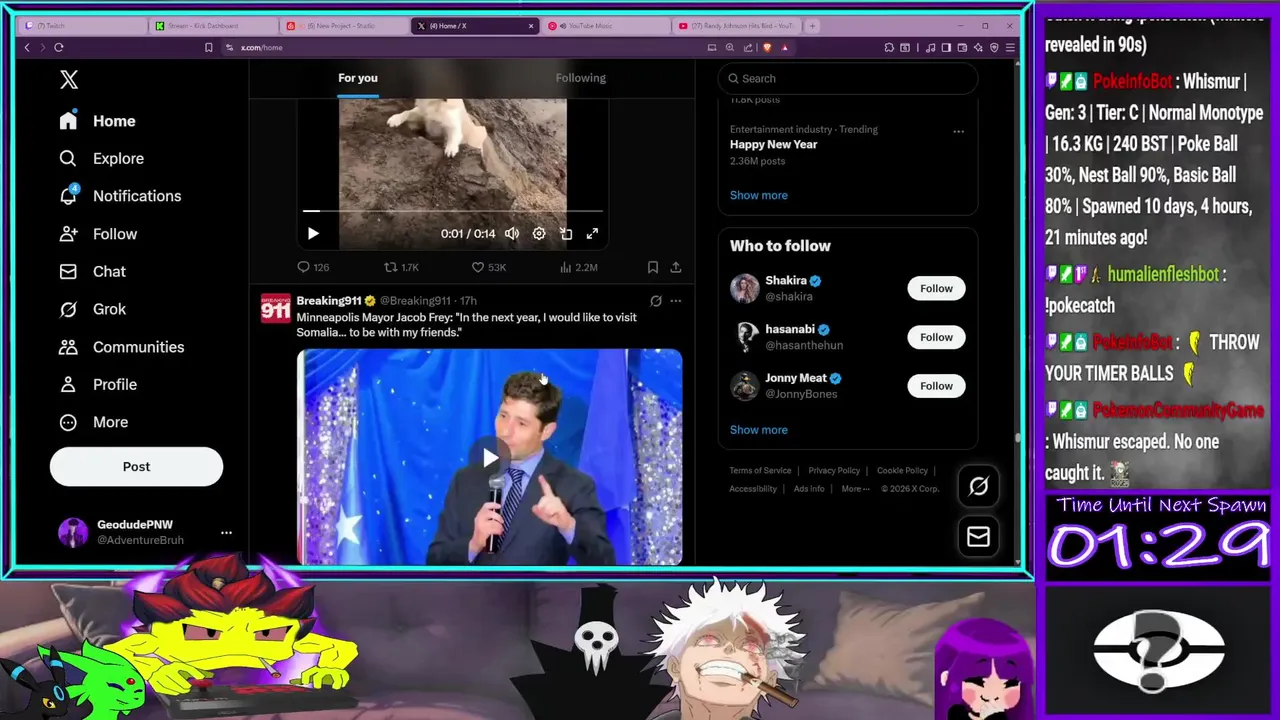1280x720 pixels.
Task: Click Show more under Who to follow
Action: coord(758,430)
